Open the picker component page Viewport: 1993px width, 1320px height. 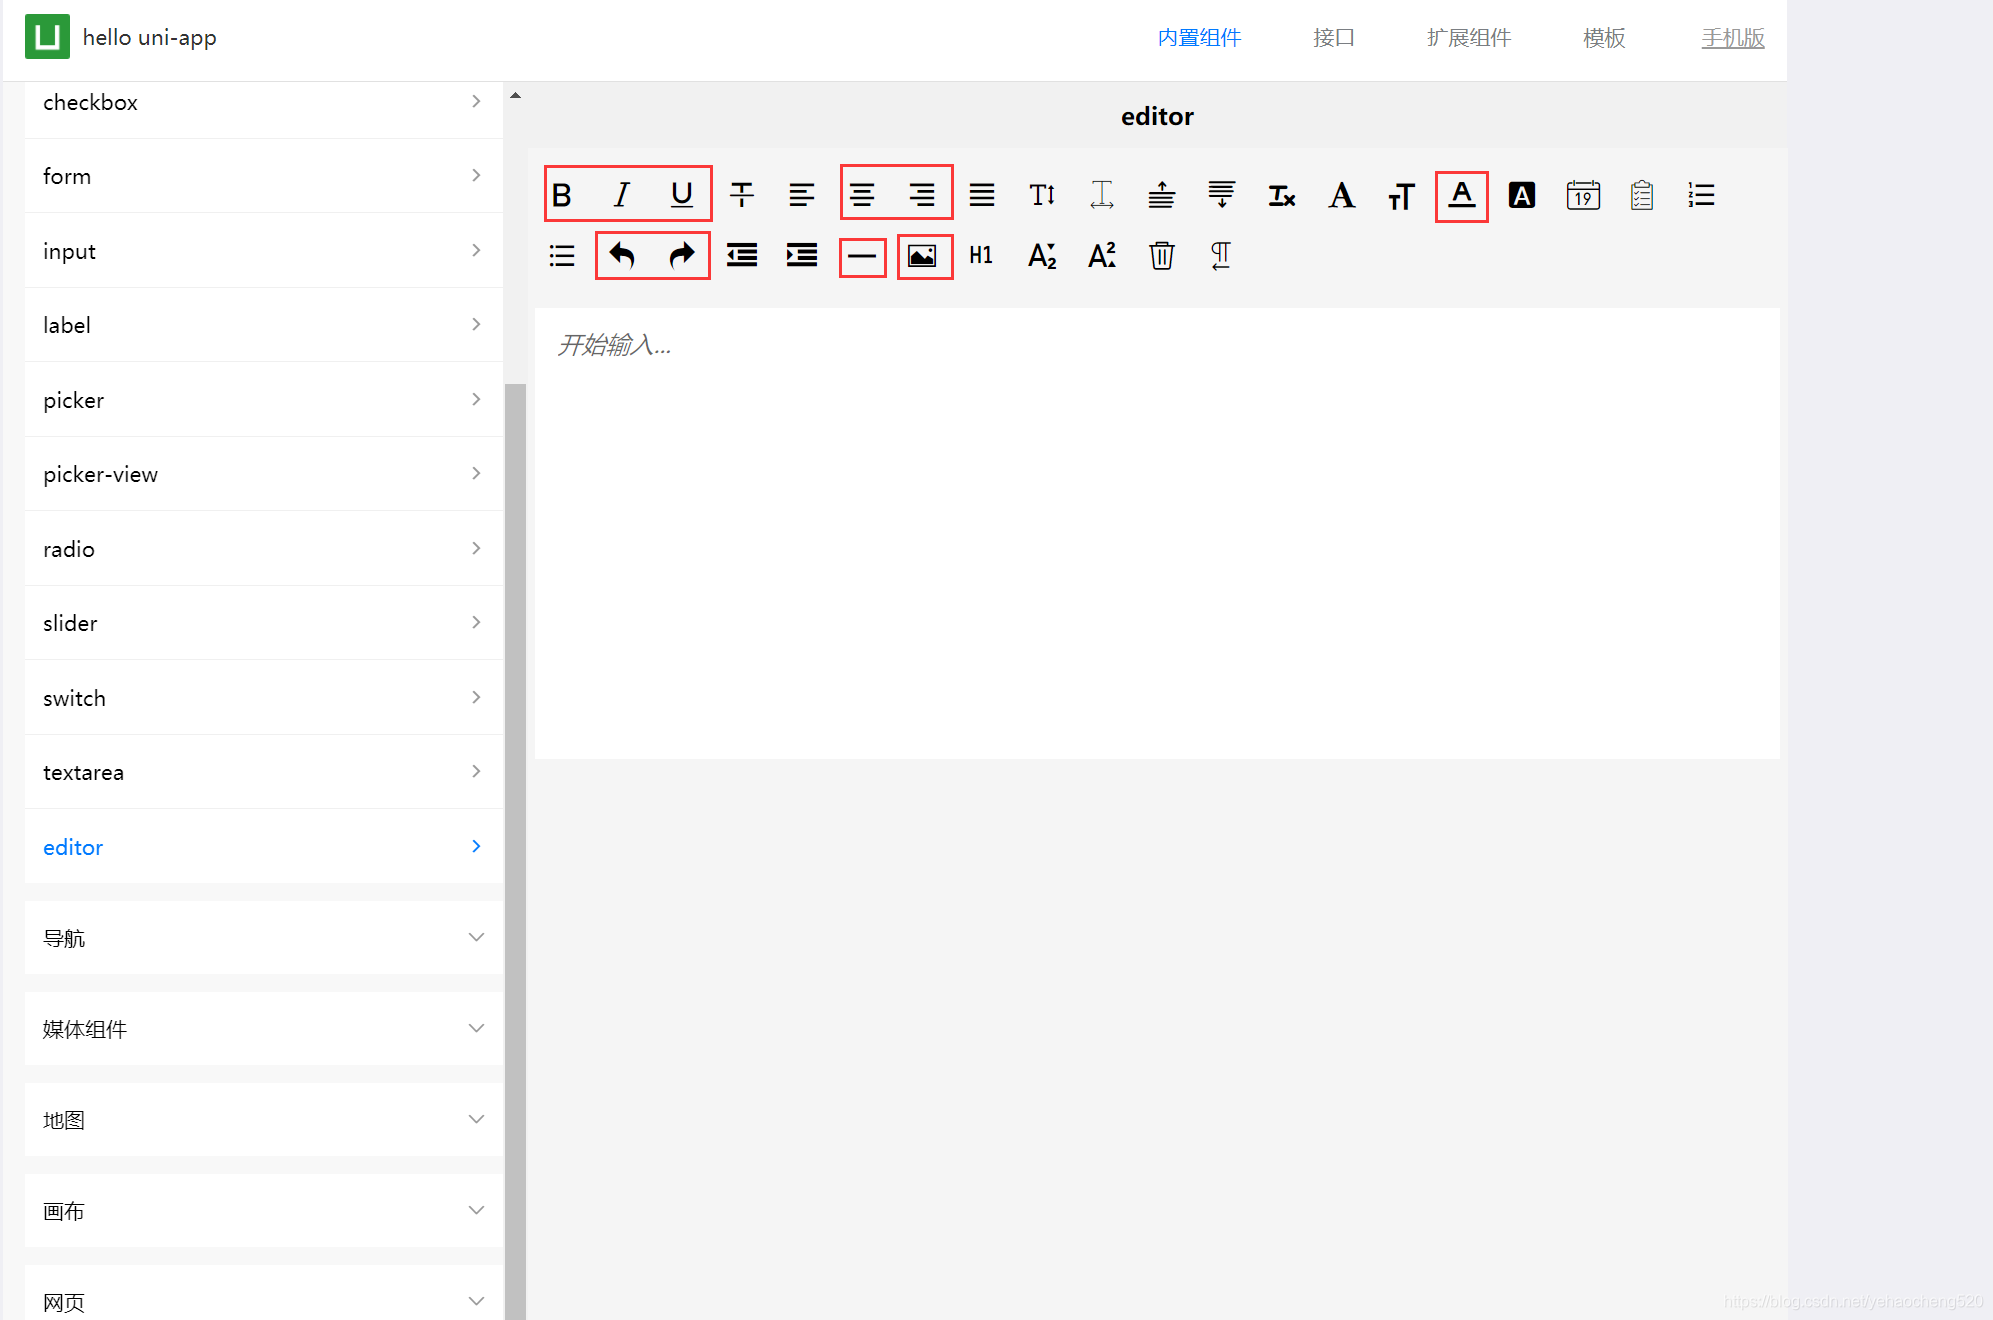click(x=264, y=400)
